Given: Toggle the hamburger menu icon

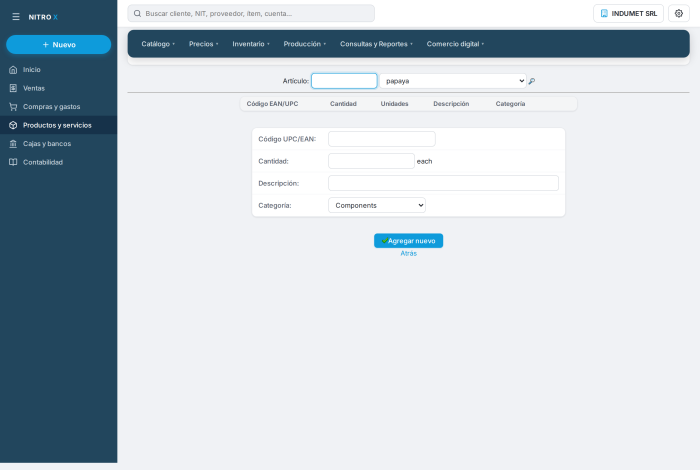Looking at the screenshot, I should click(x=16, y=17).
